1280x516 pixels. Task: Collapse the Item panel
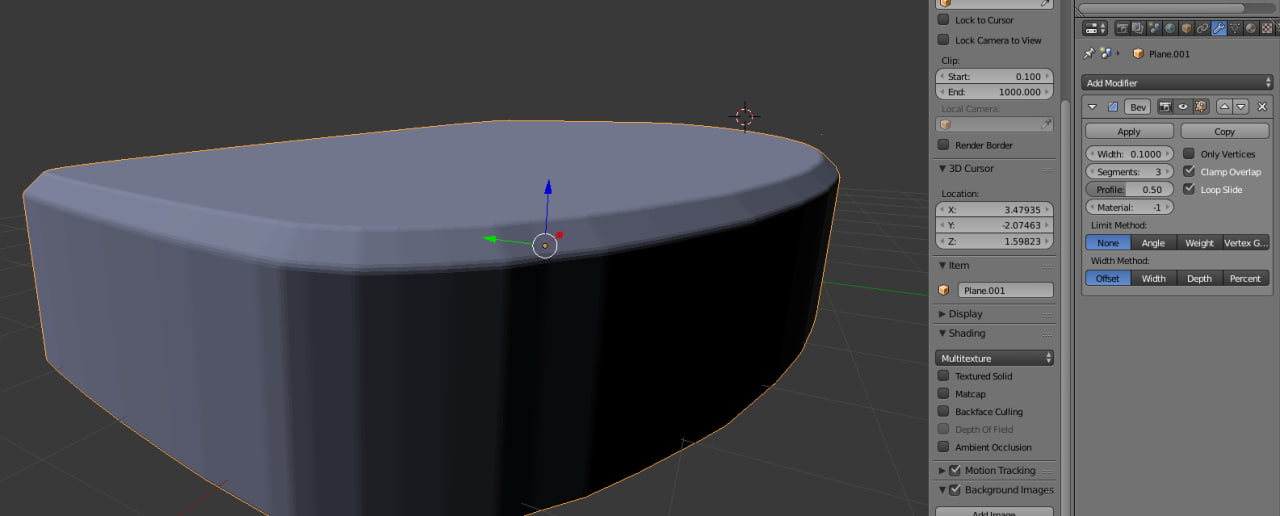tap(942, 265)
